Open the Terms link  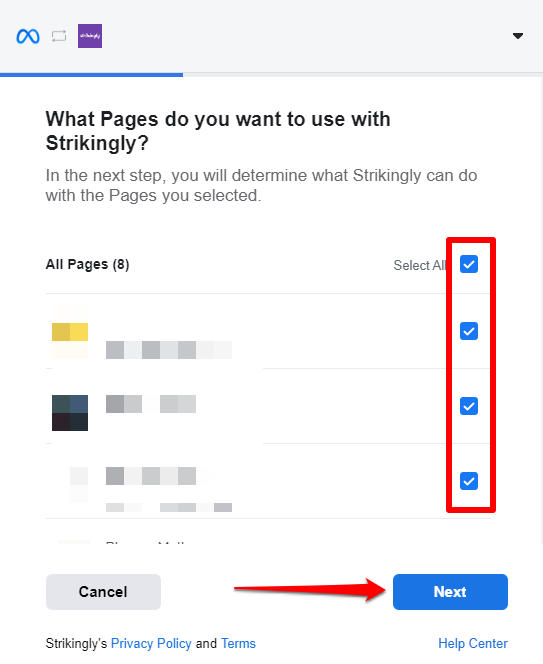point(238,643)
